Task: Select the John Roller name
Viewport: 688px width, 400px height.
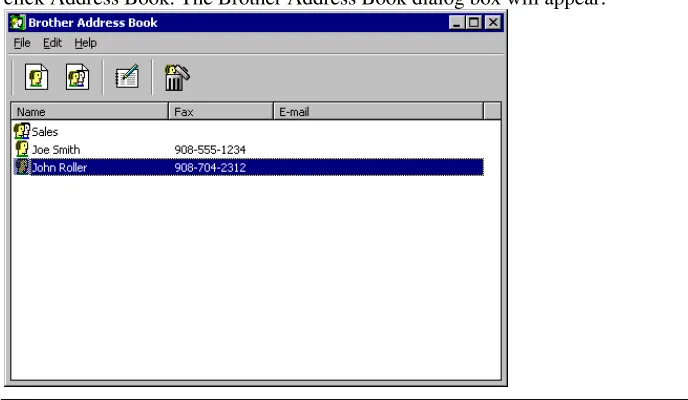Action: pos(59,168)
